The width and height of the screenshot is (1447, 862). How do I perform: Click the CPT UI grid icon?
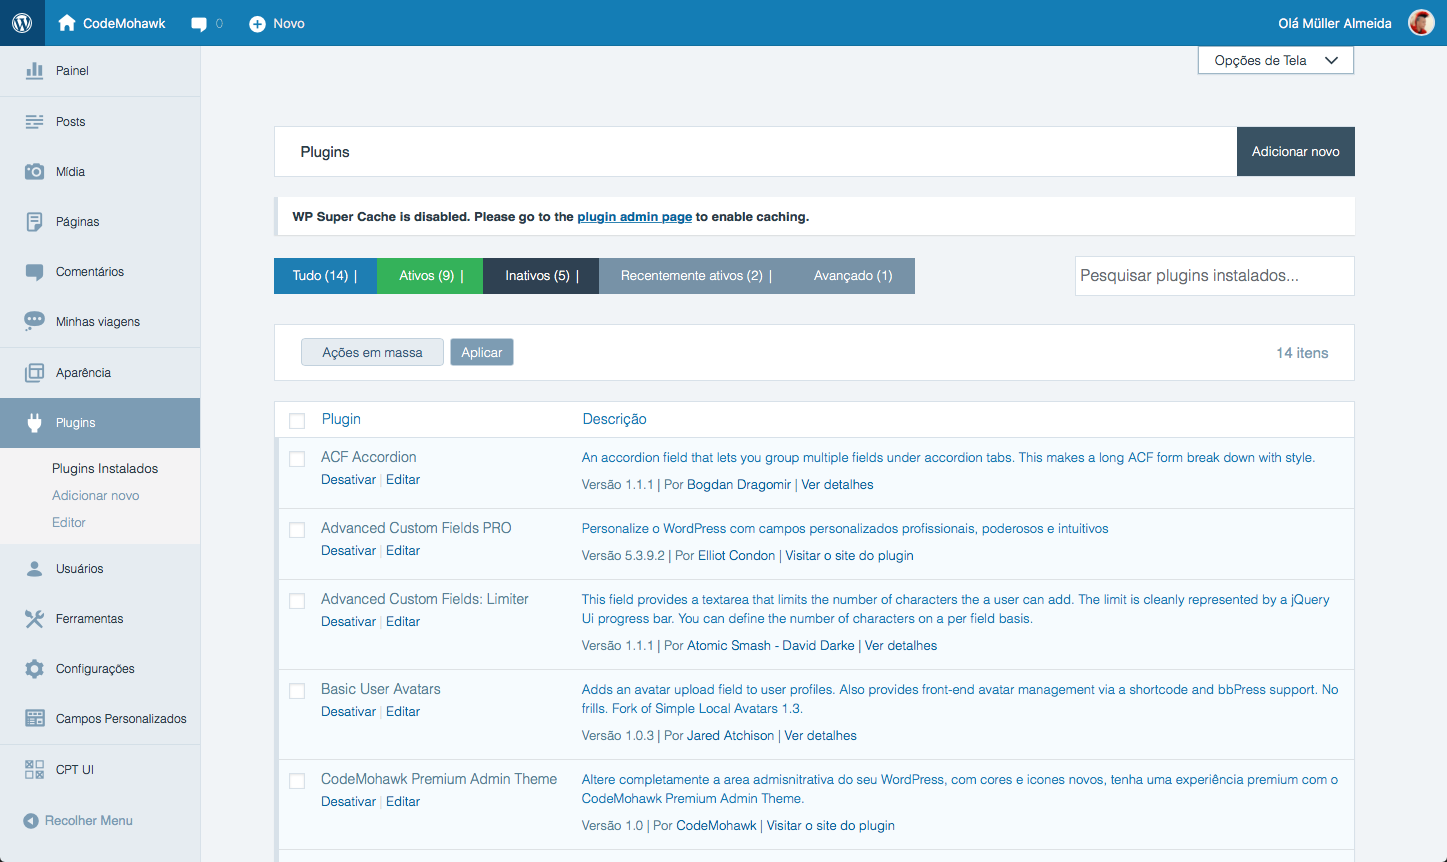[34, 770]
